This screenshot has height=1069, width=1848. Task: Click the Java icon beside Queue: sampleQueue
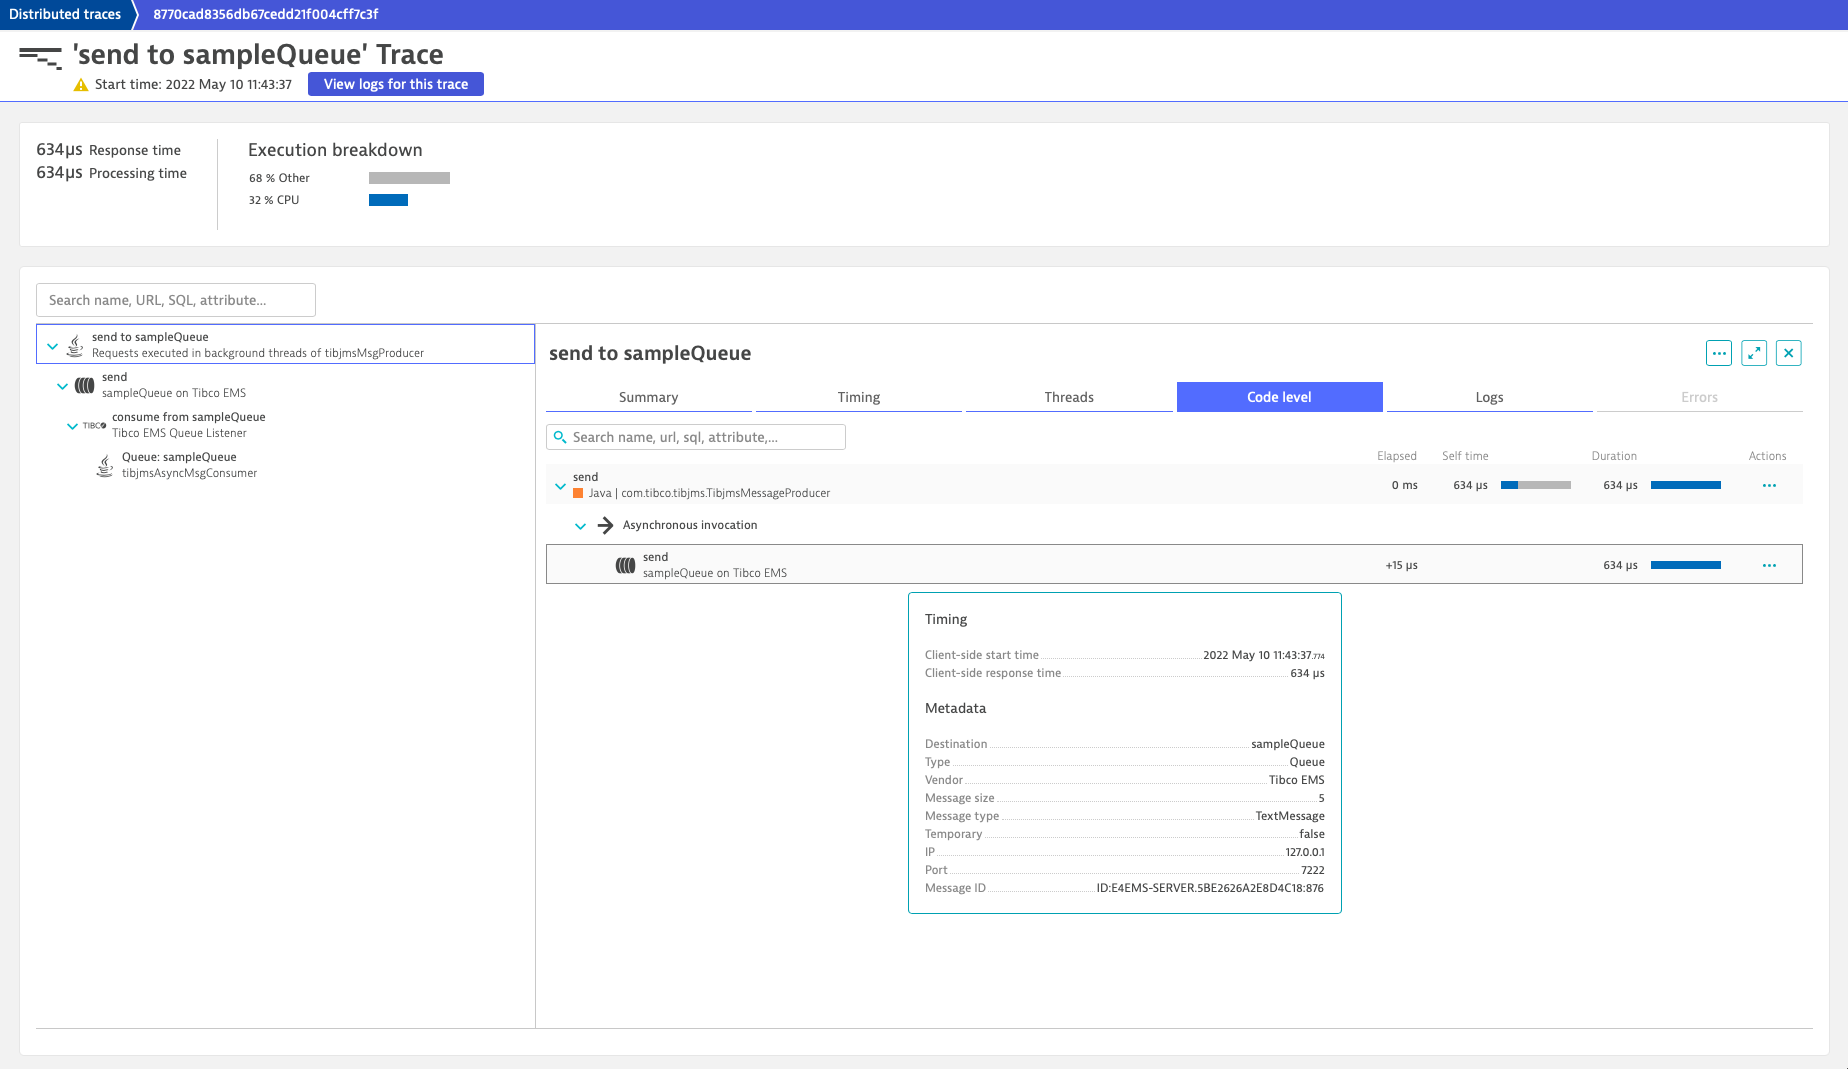(x=105, y=465)
